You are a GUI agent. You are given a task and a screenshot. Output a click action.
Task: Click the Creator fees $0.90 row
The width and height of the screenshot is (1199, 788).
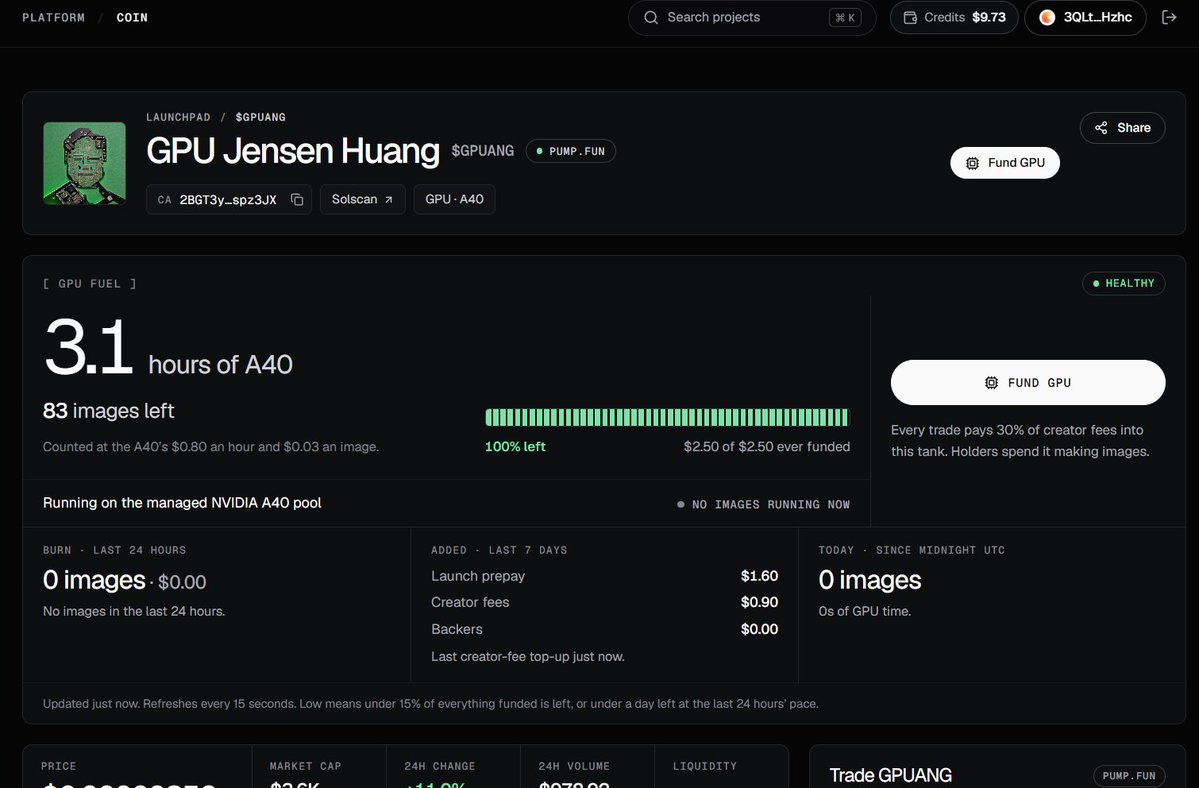[x=604, y=602]
